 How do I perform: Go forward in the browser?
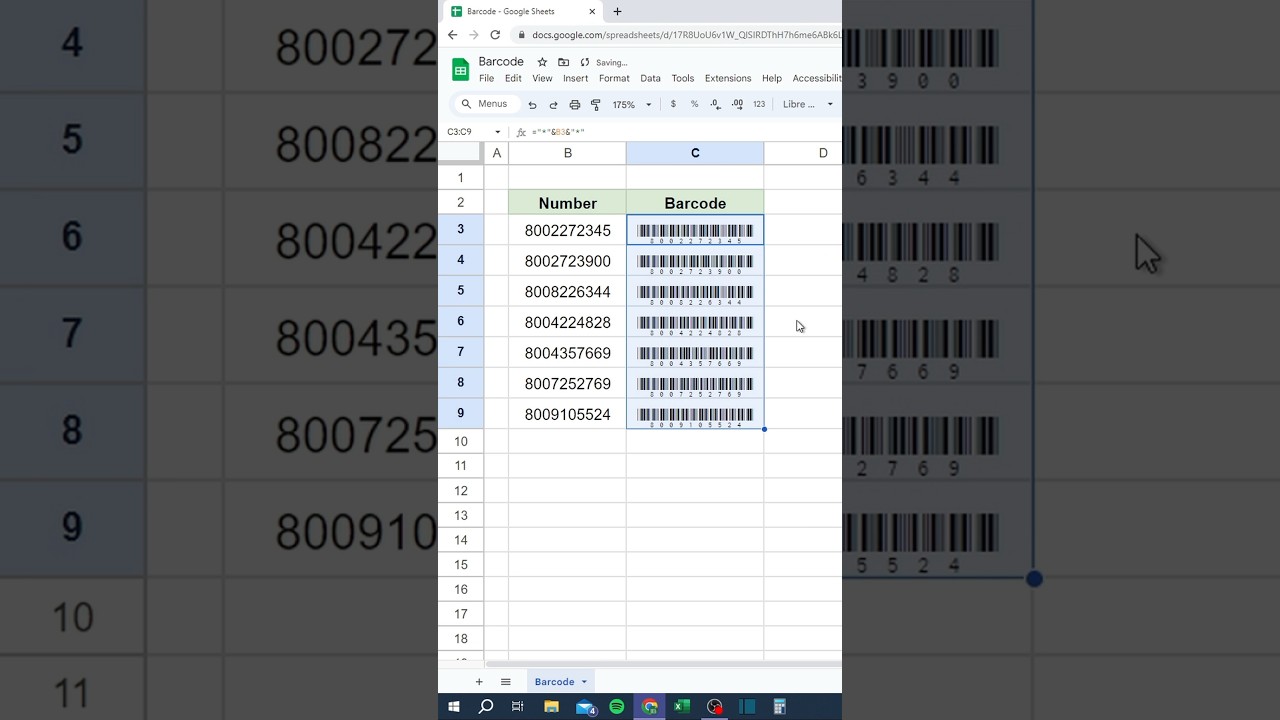(x=474, y=35)
